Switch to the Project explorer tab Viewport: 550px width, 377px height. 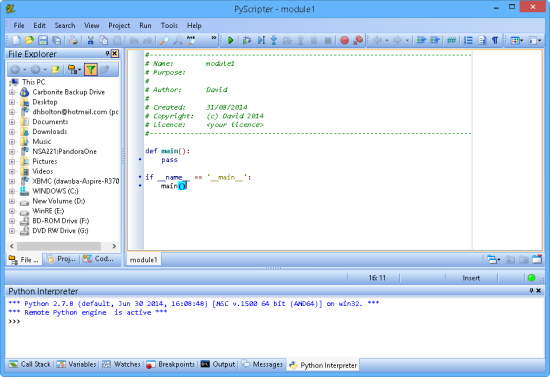(61, 259)
